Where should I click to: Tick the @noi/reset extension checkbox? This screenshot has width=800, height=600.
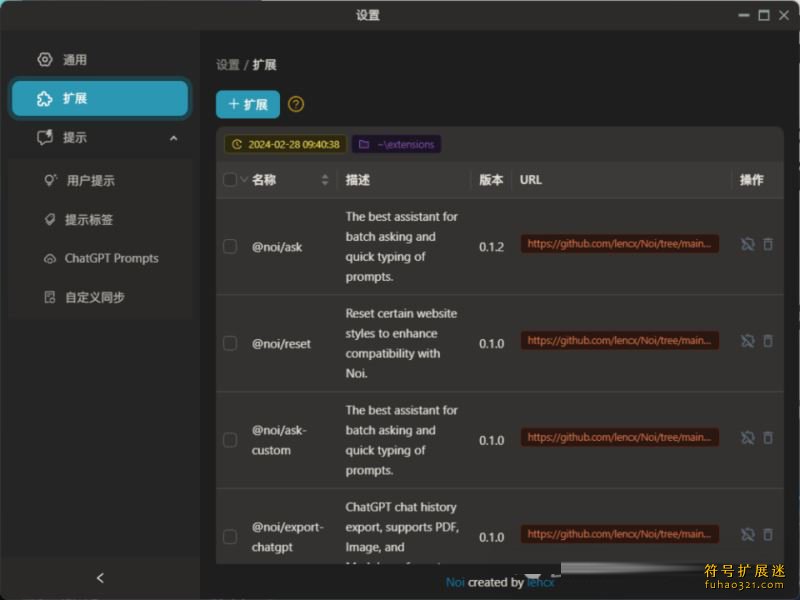pos(230,343)
